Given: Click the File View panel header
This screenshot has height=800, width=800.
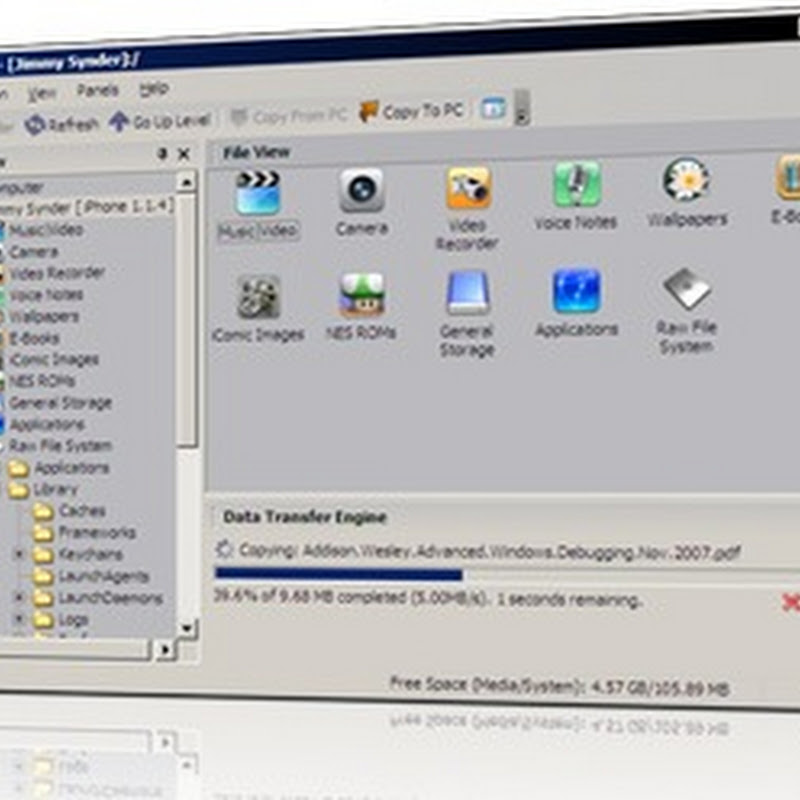Looking at the screenshot, I should click(x=256, y=152).
